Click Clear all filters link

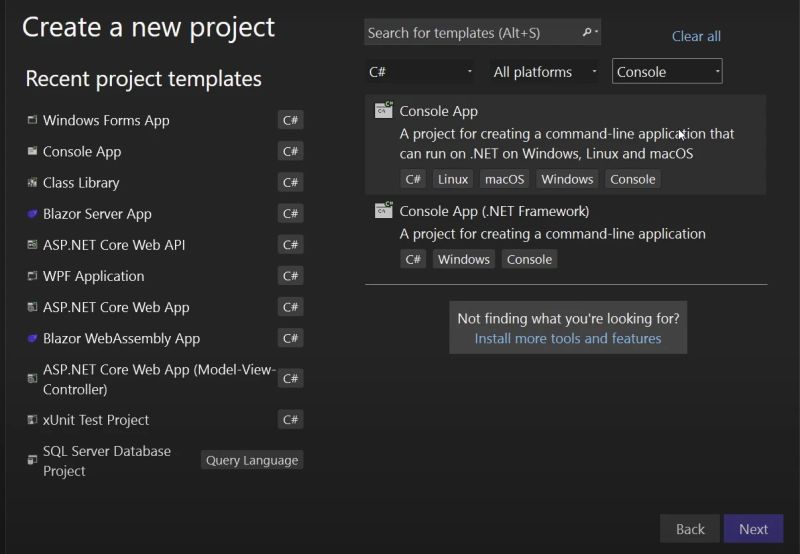click(696, 36)
